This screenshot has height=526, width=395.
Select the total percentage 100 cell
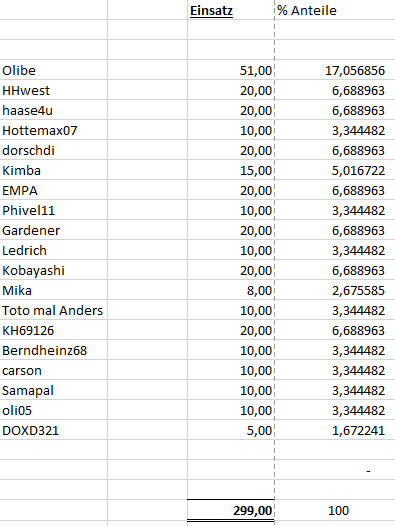(x=335, y=510)
